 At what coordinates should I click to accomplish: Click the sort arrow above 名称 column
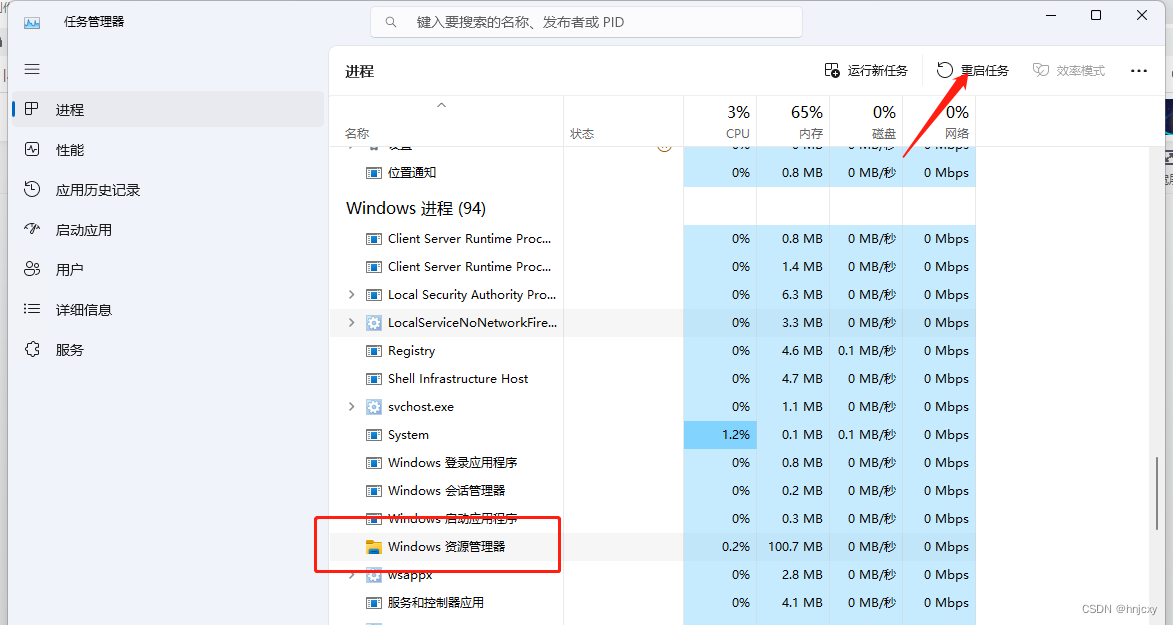pos(441,106)
